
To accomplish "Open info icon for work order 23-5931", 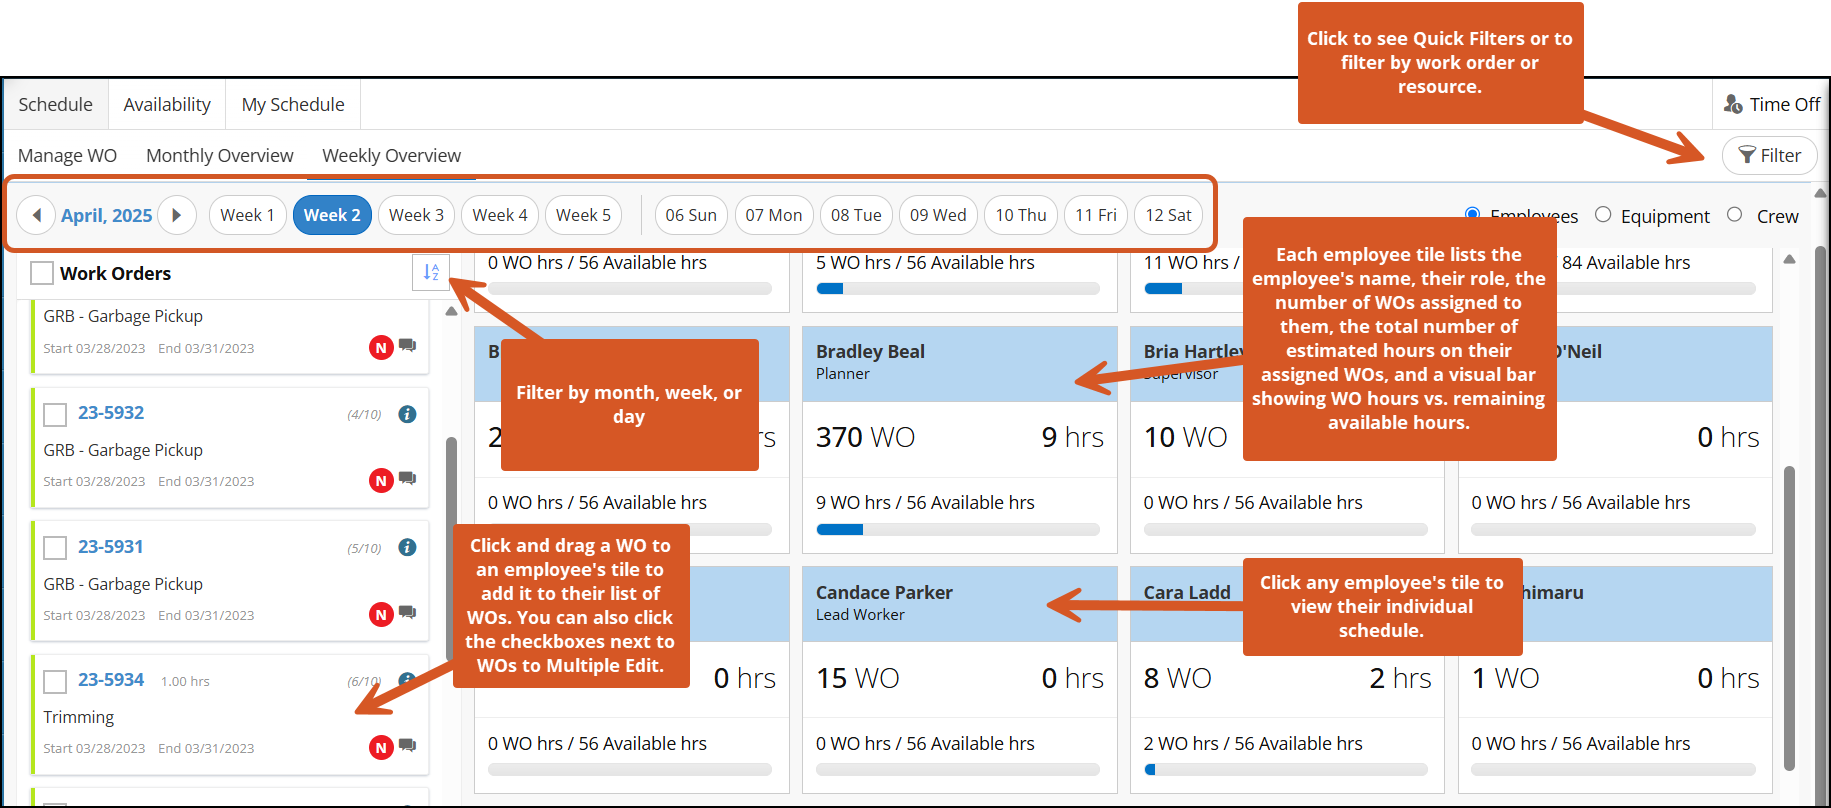I will point(407,547).
